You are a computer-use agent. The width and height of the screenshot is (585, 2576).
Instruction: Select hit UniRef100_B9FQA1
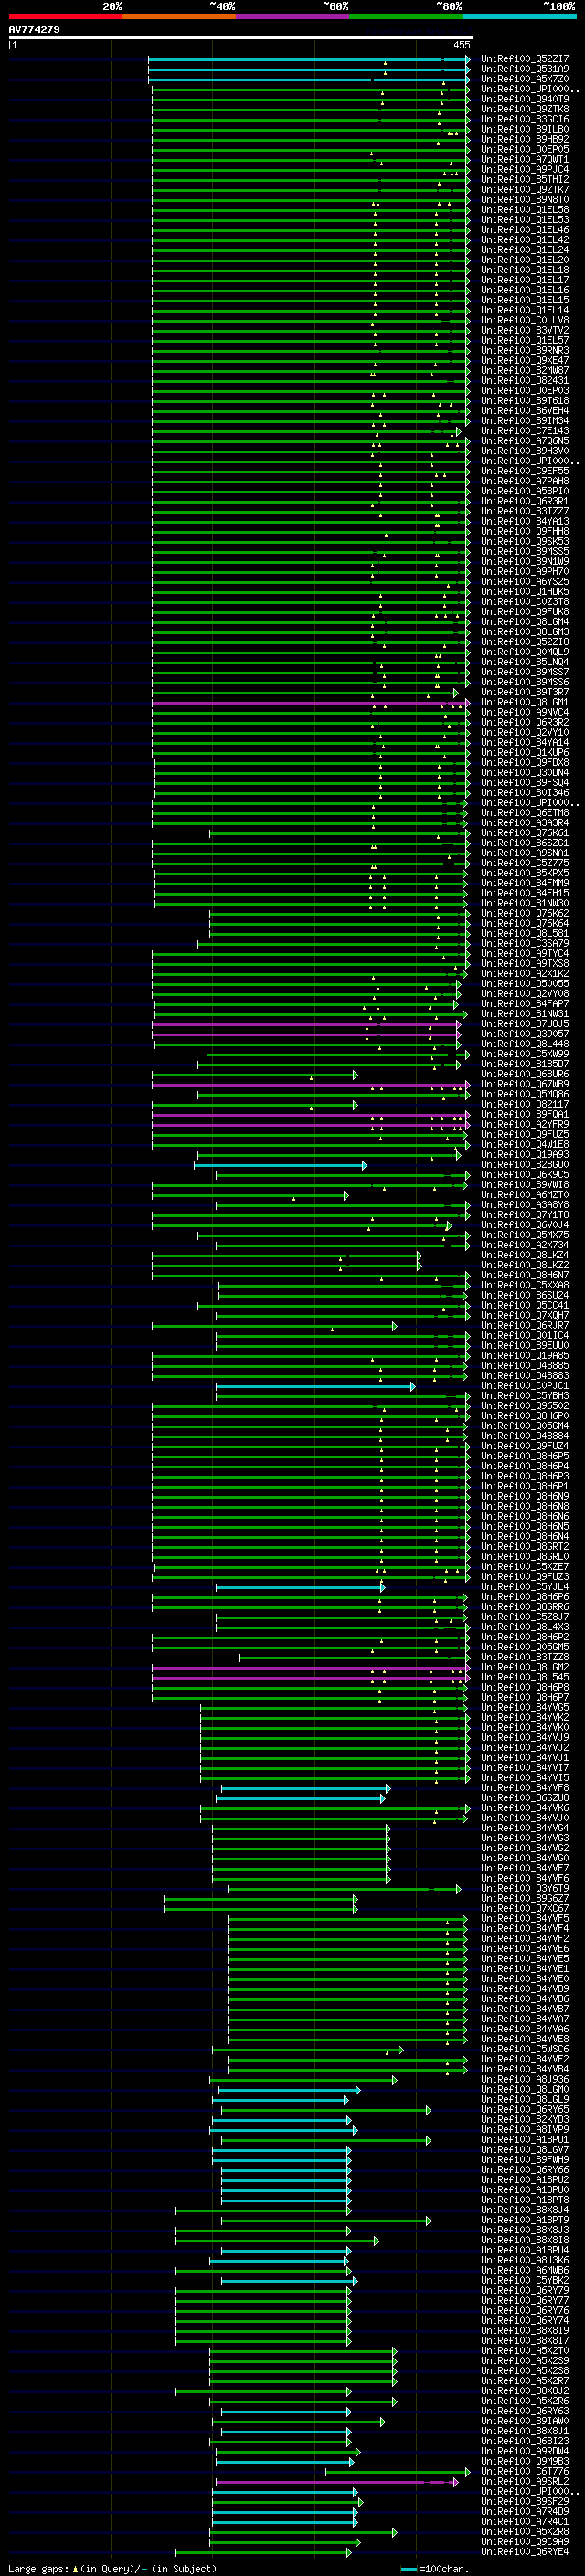(x=525, y=1114)
